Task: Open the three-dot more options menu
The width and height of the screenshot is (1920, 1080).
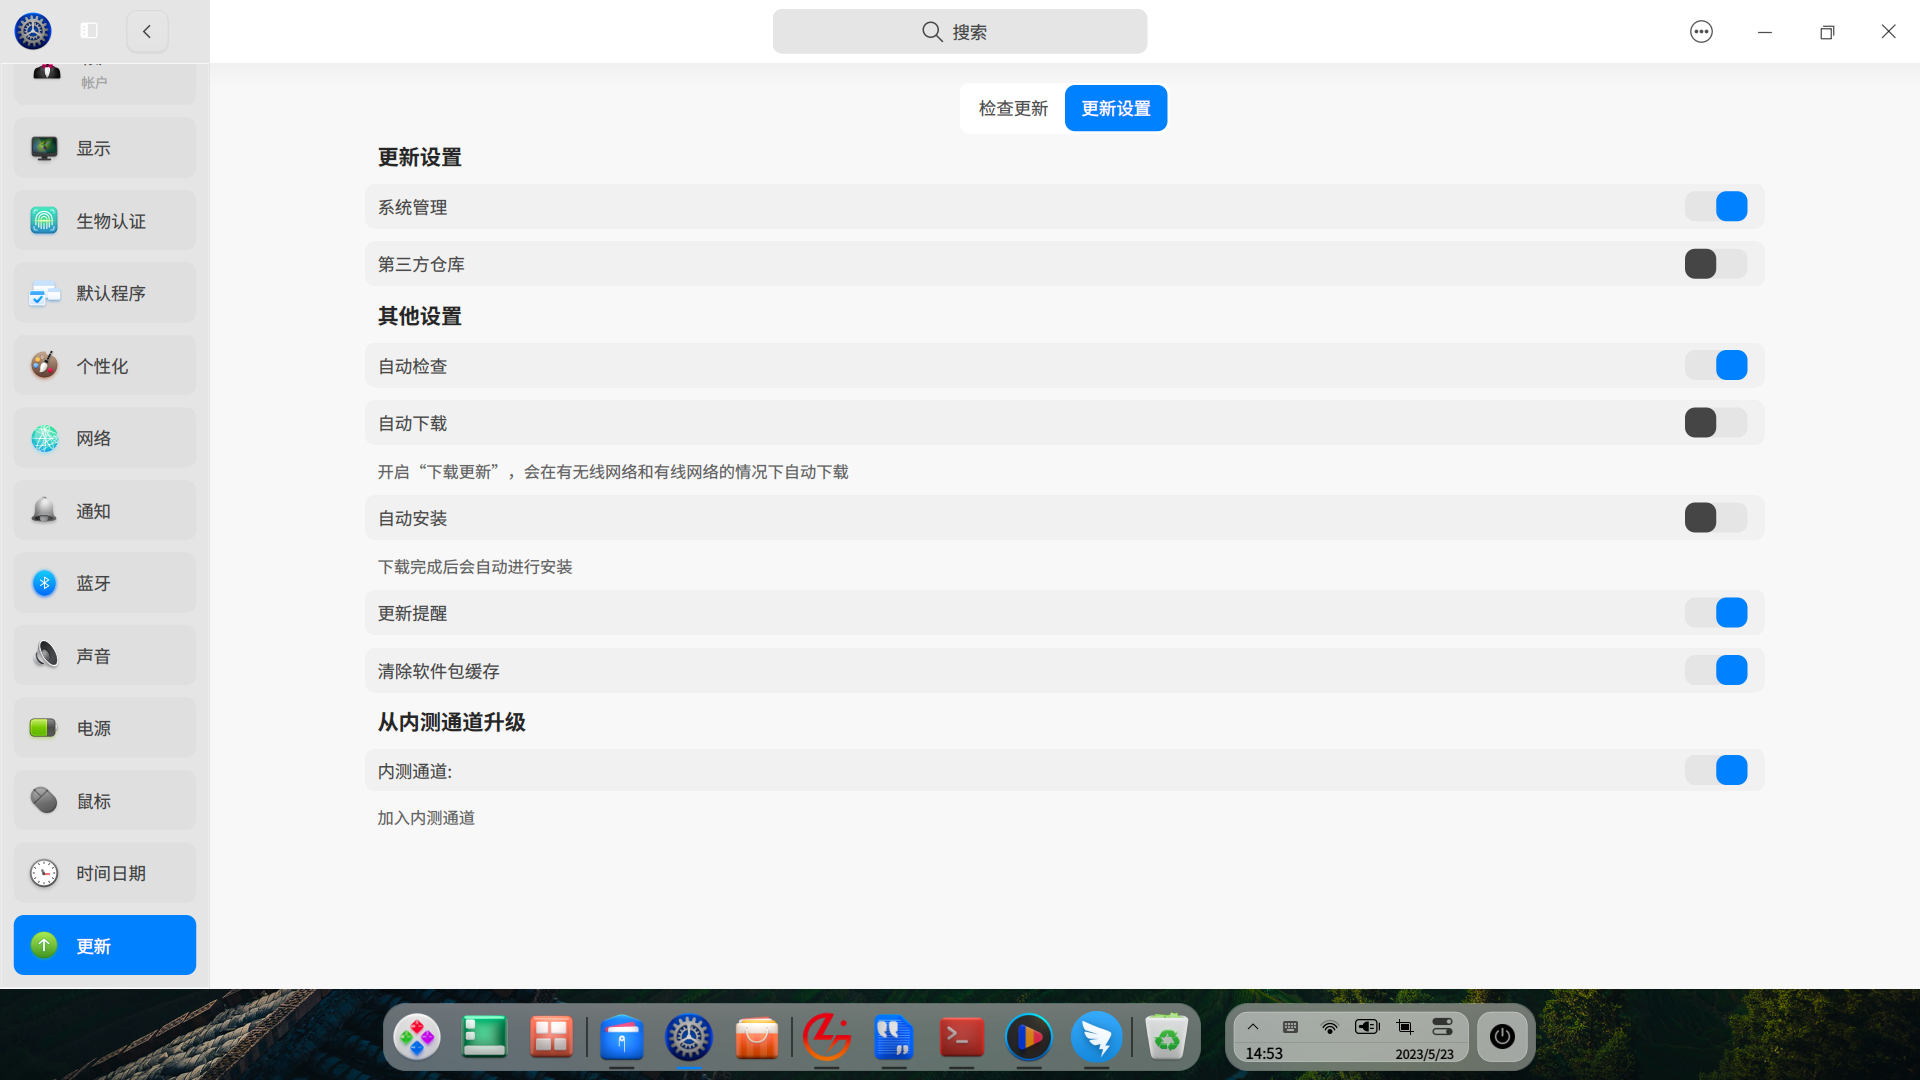Action: (1701, 32)
